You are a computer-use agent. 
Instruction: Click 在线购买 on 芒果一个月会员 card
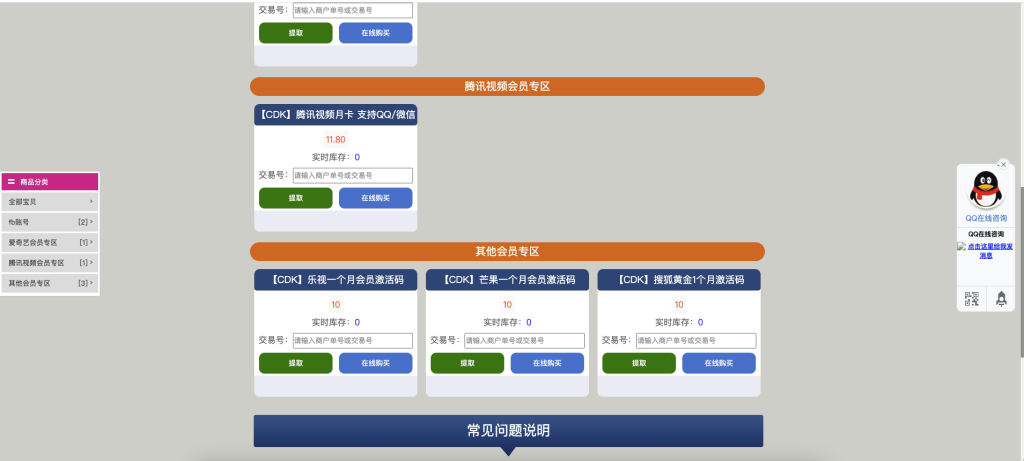tap(547, 363)
